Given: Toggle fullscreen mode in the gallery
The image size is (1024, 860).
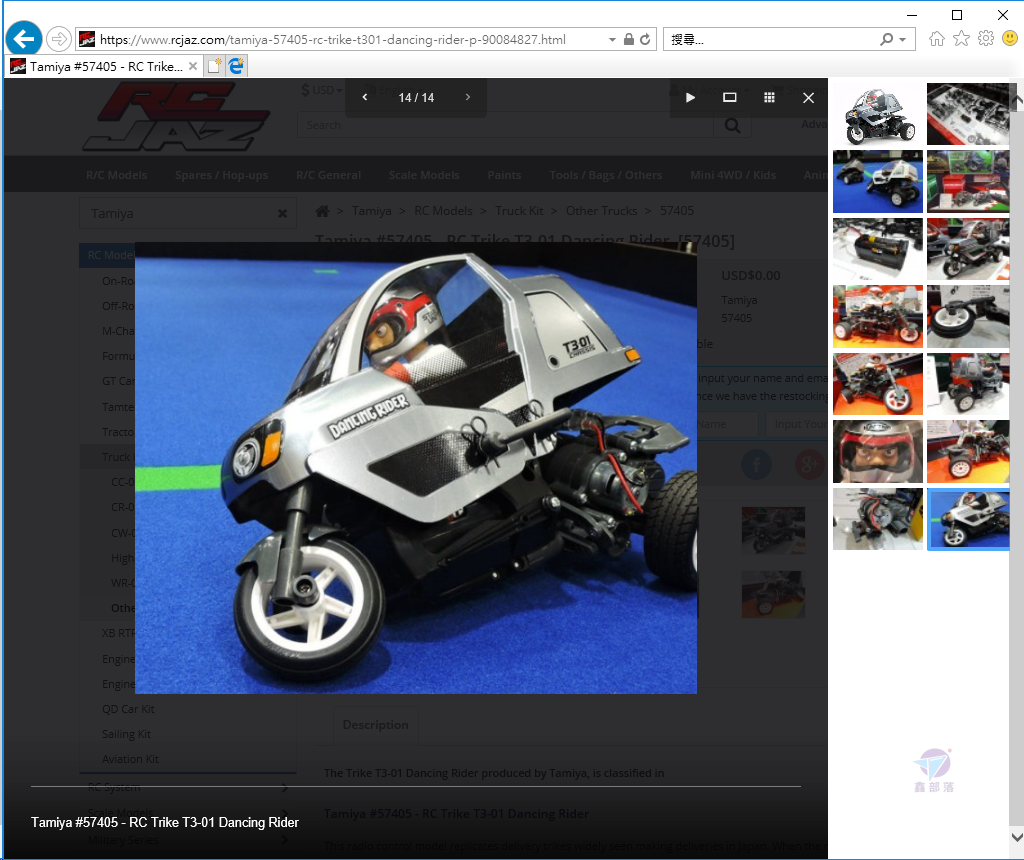Looking at the screenshot, I should point(729,97).
